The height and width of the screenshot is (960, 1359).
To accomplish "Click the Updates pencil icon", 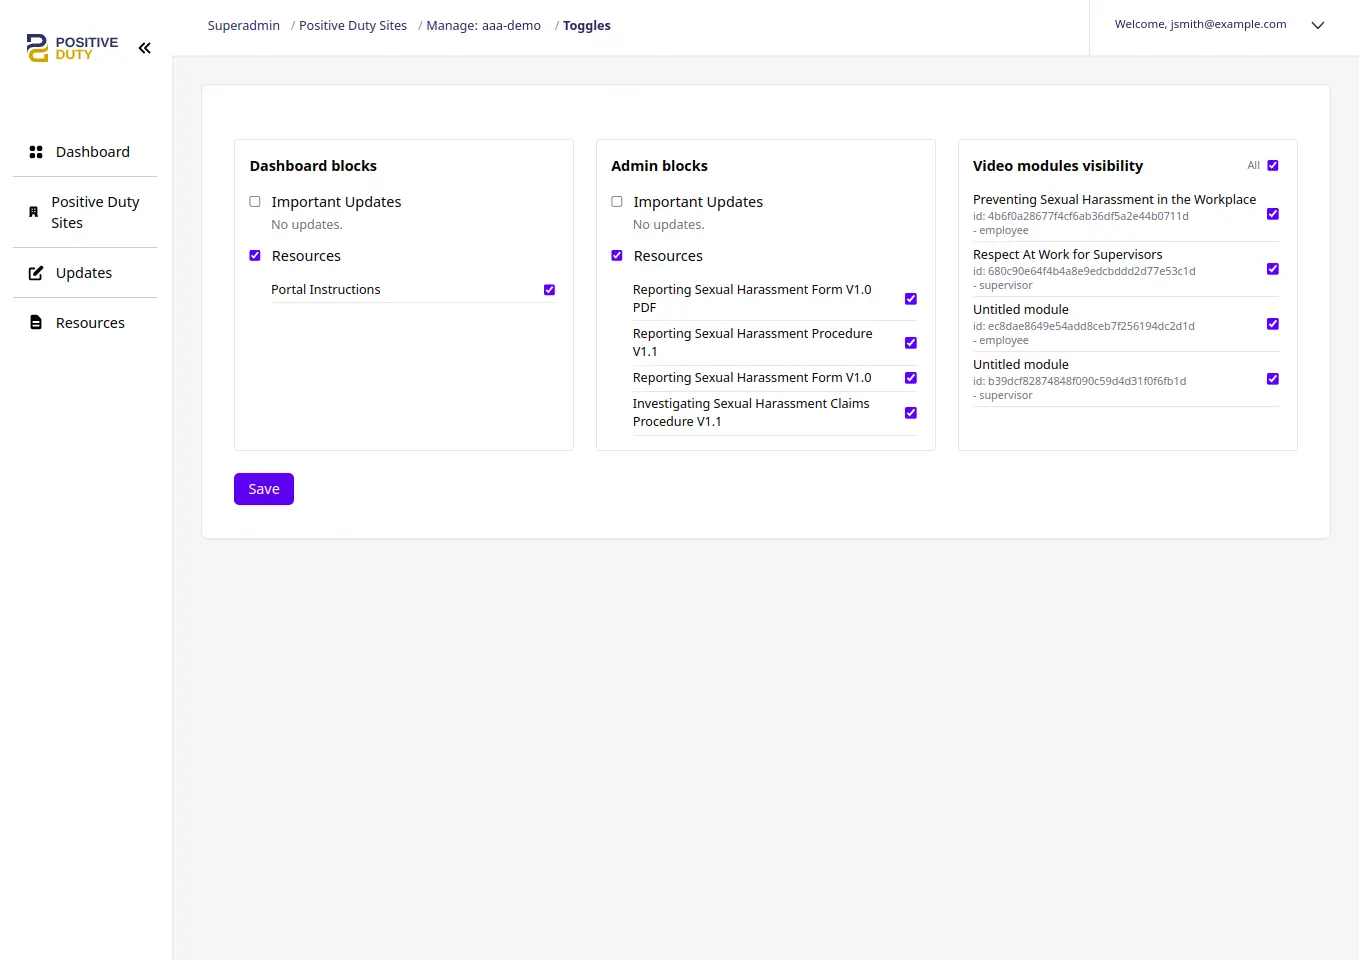I will [x=36, y=273].
